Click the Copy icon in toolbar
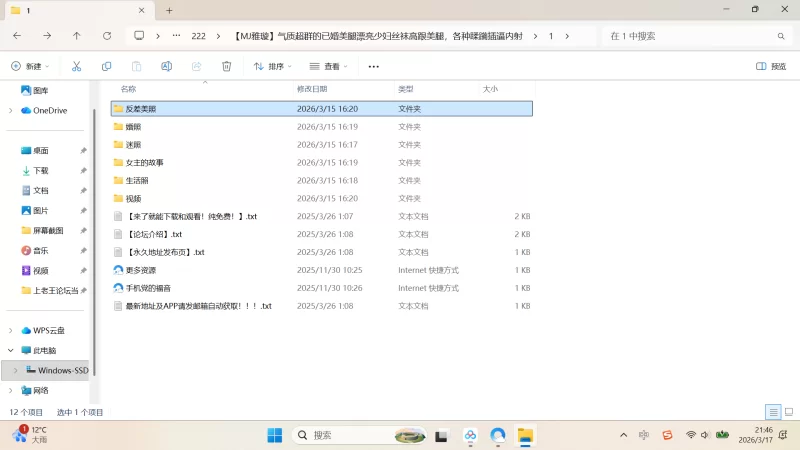Viewport: 800px width, 450px height. point(106,66)
